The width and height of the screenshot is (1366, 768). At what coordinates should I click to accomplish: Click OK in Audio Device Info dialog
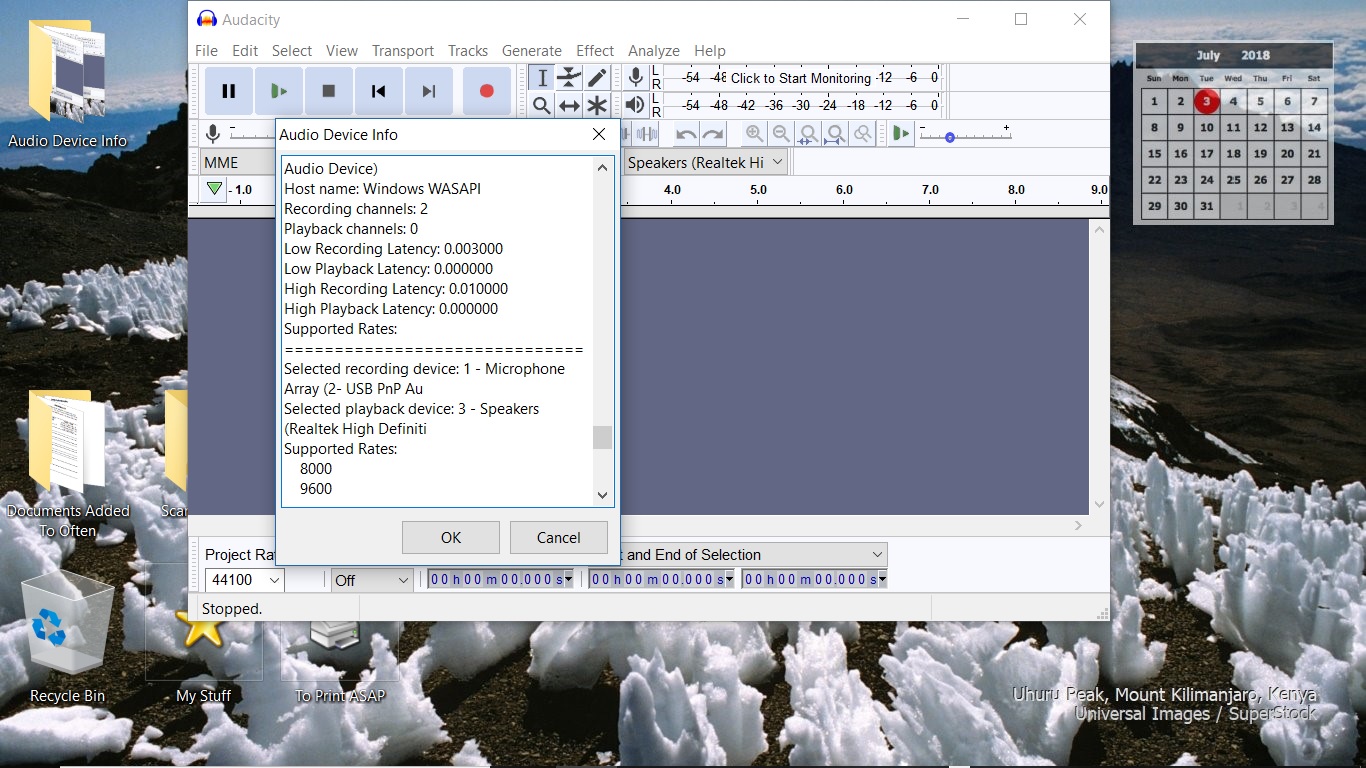tap(451, 538)
